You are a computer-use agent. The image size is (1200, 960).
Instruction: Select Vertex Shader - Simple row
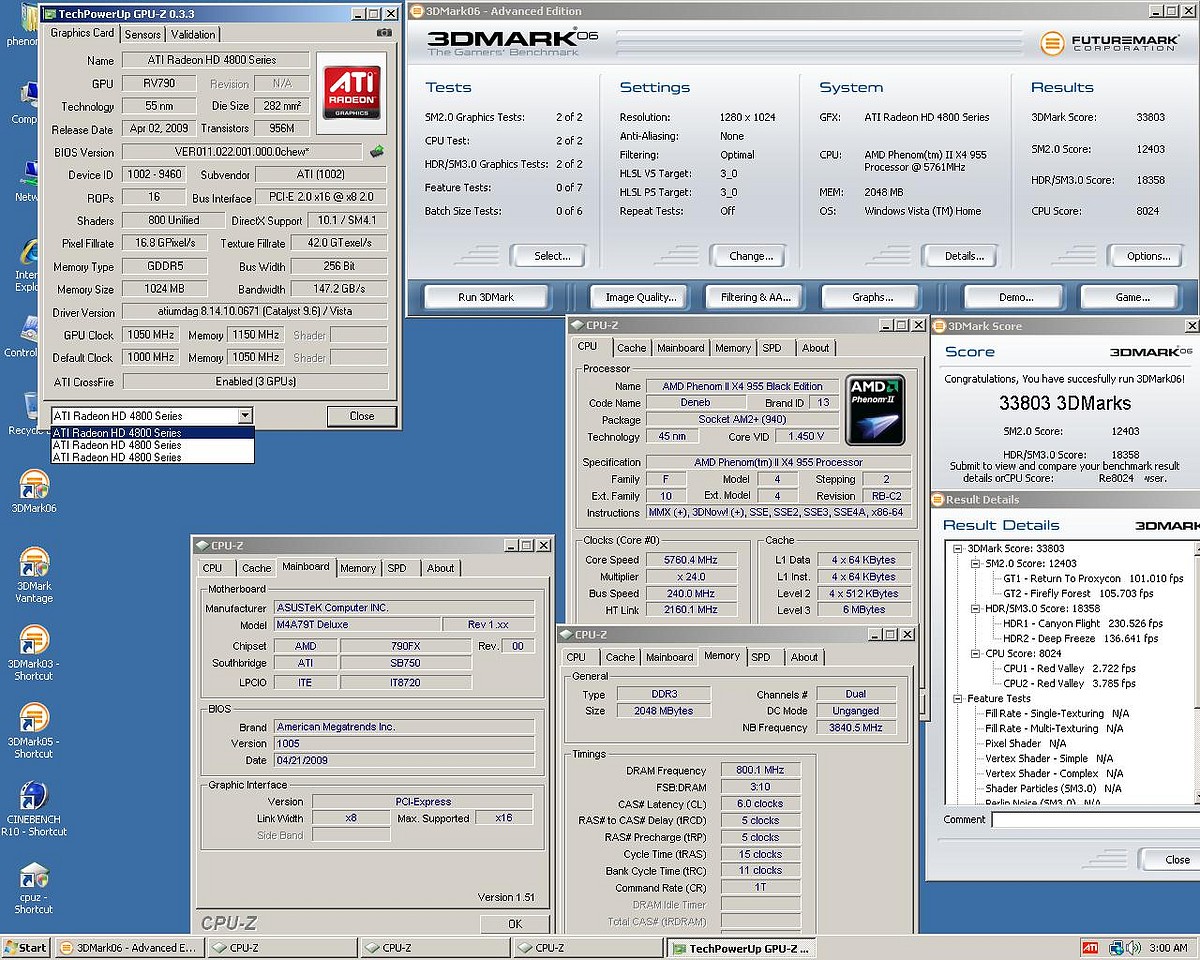1048,759
